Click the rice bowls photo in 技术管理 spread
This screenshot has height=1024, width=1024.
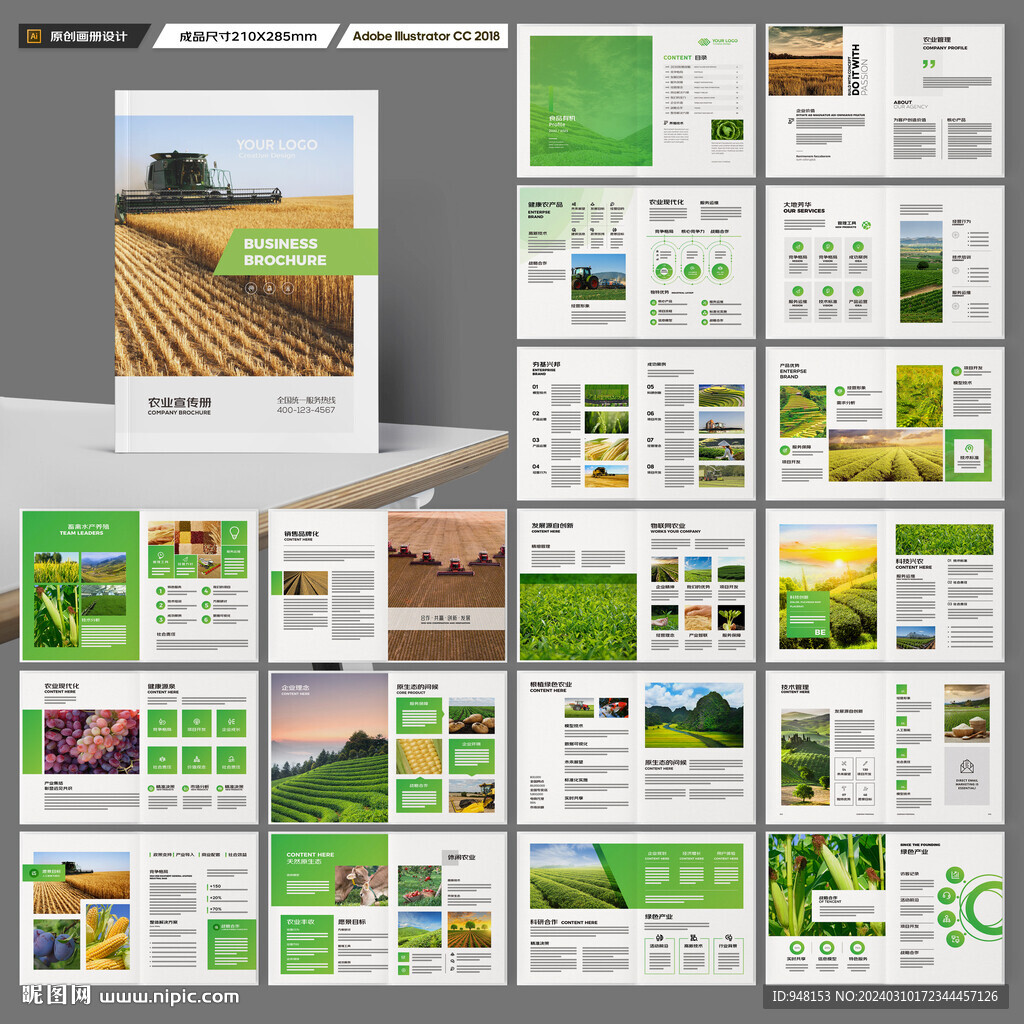click(x=967, y=713)
